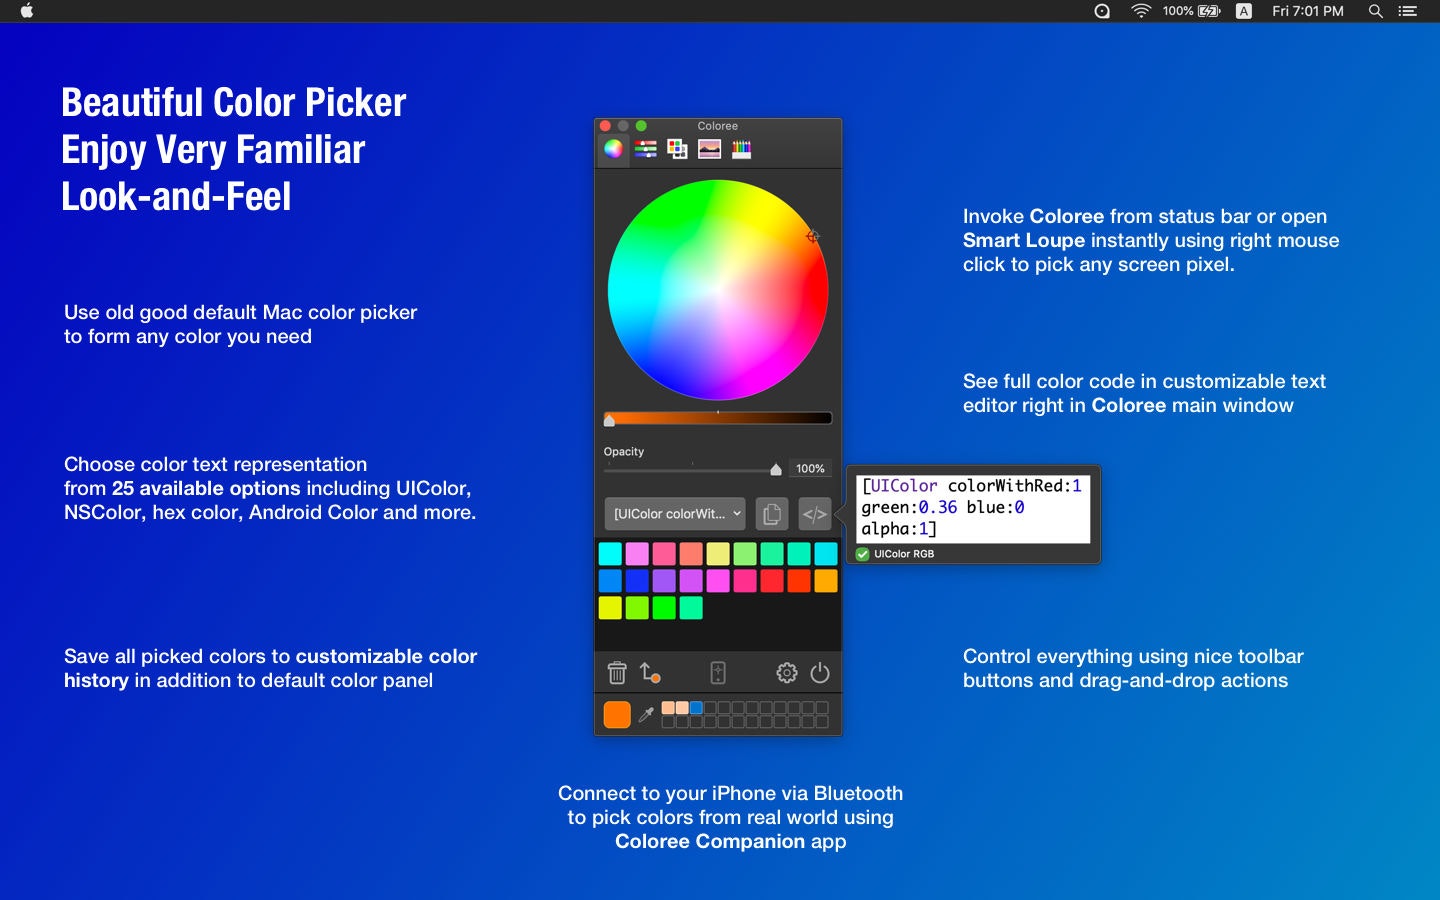Open the color sliders picker tab
The width and height of the screenshot is (1440, 900).
(x=646, y=149)
